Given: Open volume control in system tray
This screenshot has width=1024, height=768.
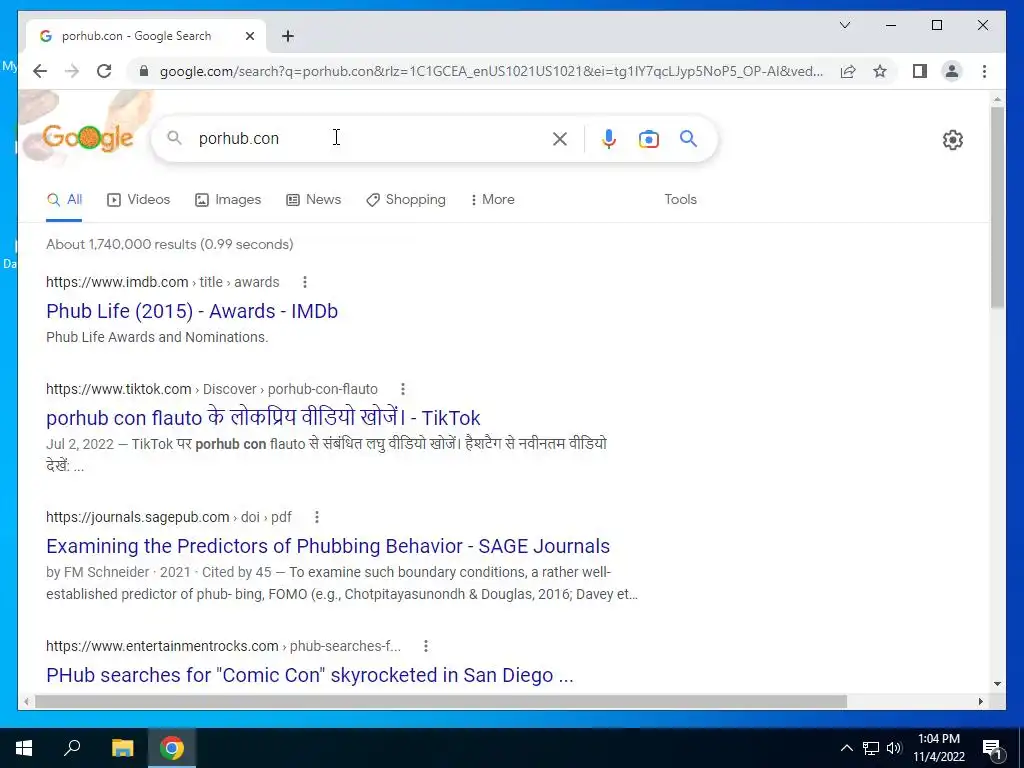Looking at the screenshot, I should (x=895, y=748).
